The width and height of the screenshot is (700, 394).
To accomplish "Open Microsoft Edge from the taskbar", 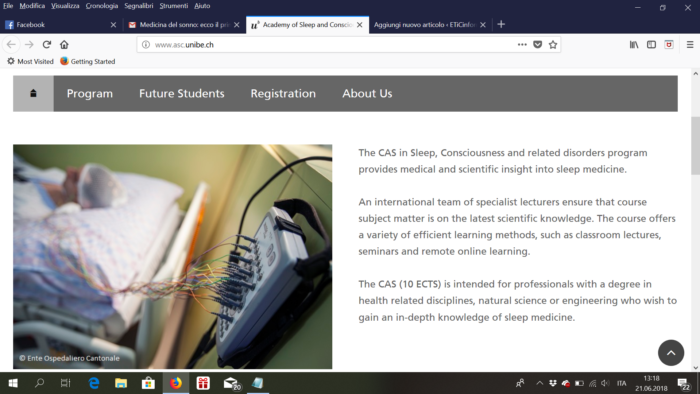I will pyautogui.click(x=94, y=383).
